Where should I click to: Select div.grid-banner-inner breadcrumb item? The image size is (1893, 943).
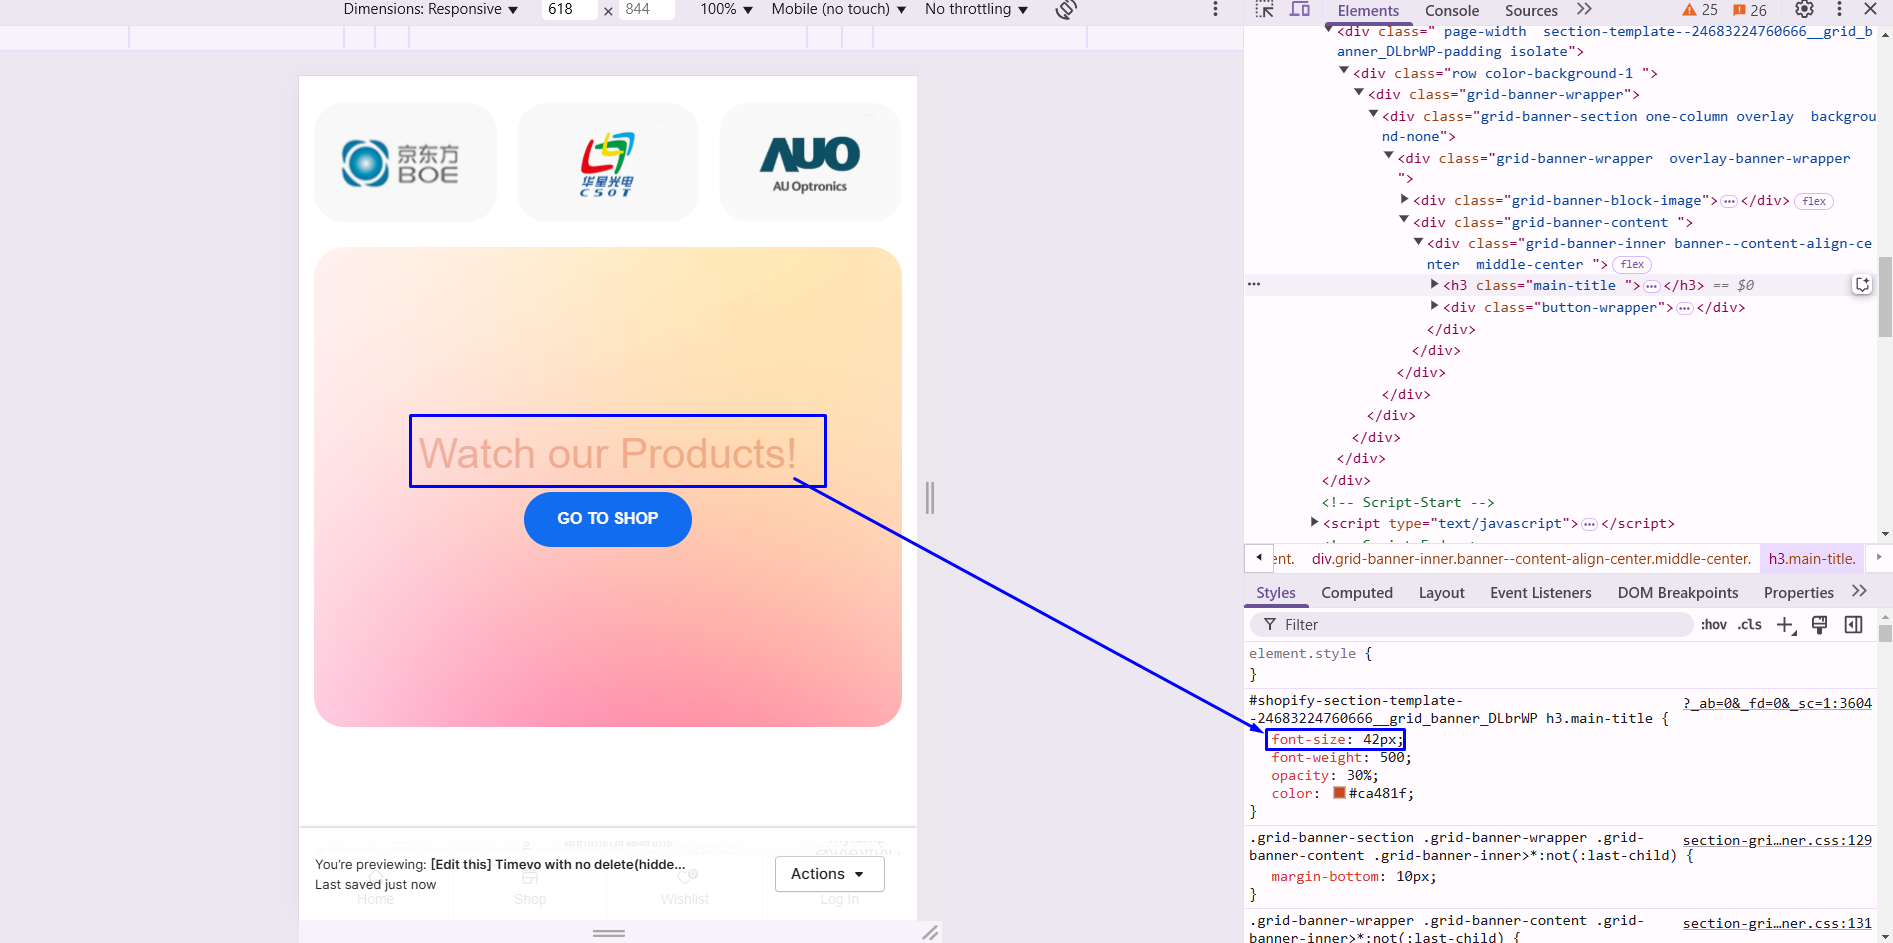[1531, 559]
